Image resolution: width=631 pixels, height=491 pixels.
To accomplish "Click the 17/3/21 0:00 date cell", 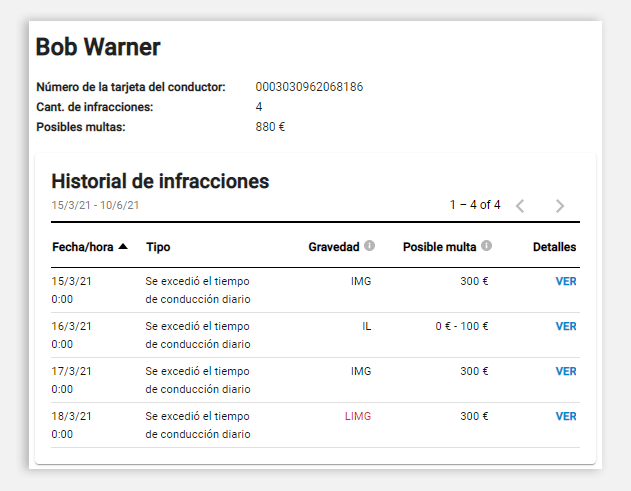I will [71, 380].
